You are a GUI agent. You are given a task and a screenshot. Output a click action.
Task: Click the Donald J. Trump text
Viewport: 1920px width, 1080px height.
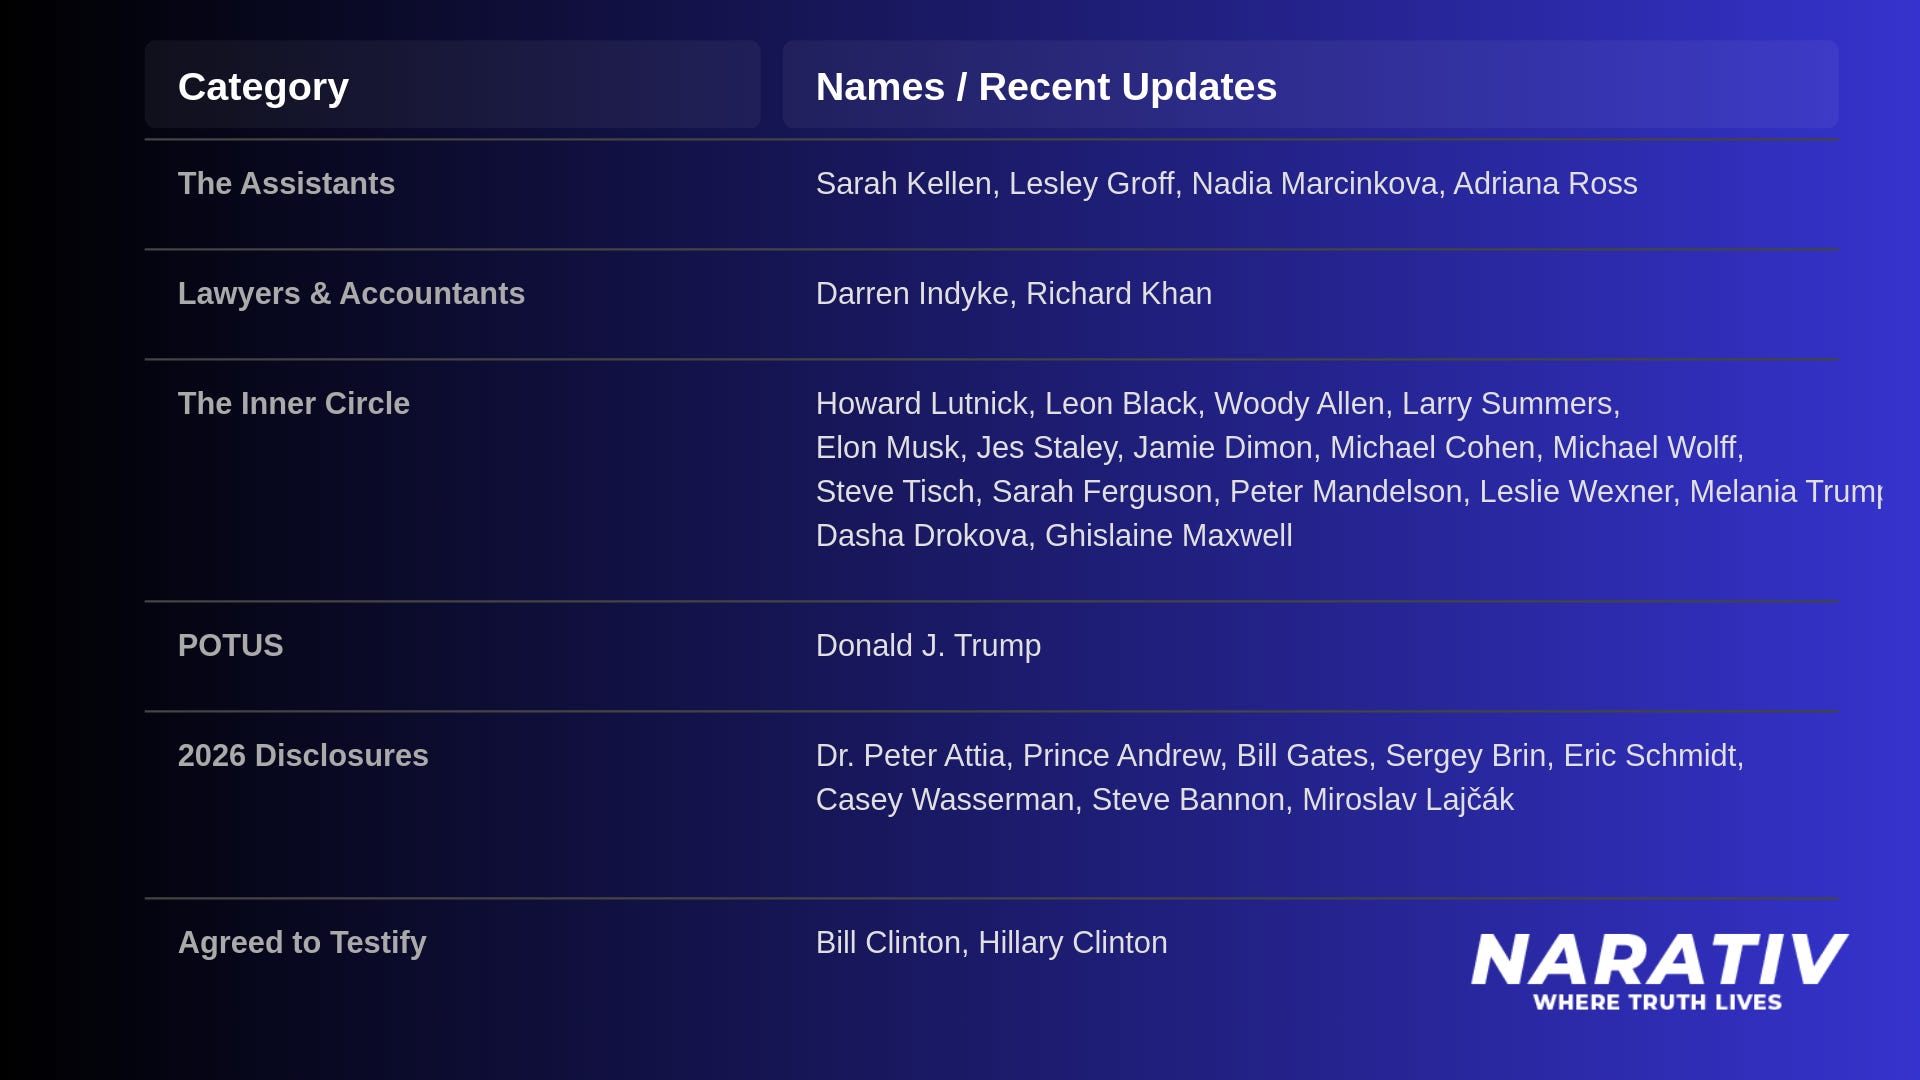tap(928, 646)
